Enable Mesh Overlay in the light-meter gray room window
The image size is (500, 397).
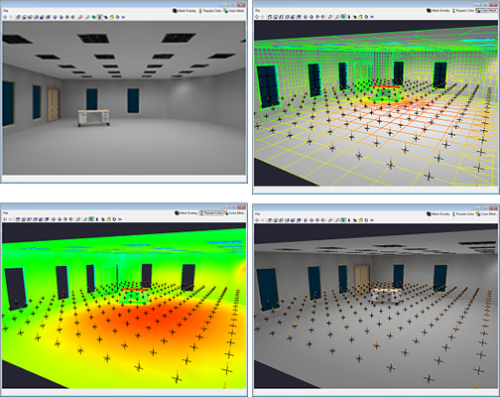point(438,214)
